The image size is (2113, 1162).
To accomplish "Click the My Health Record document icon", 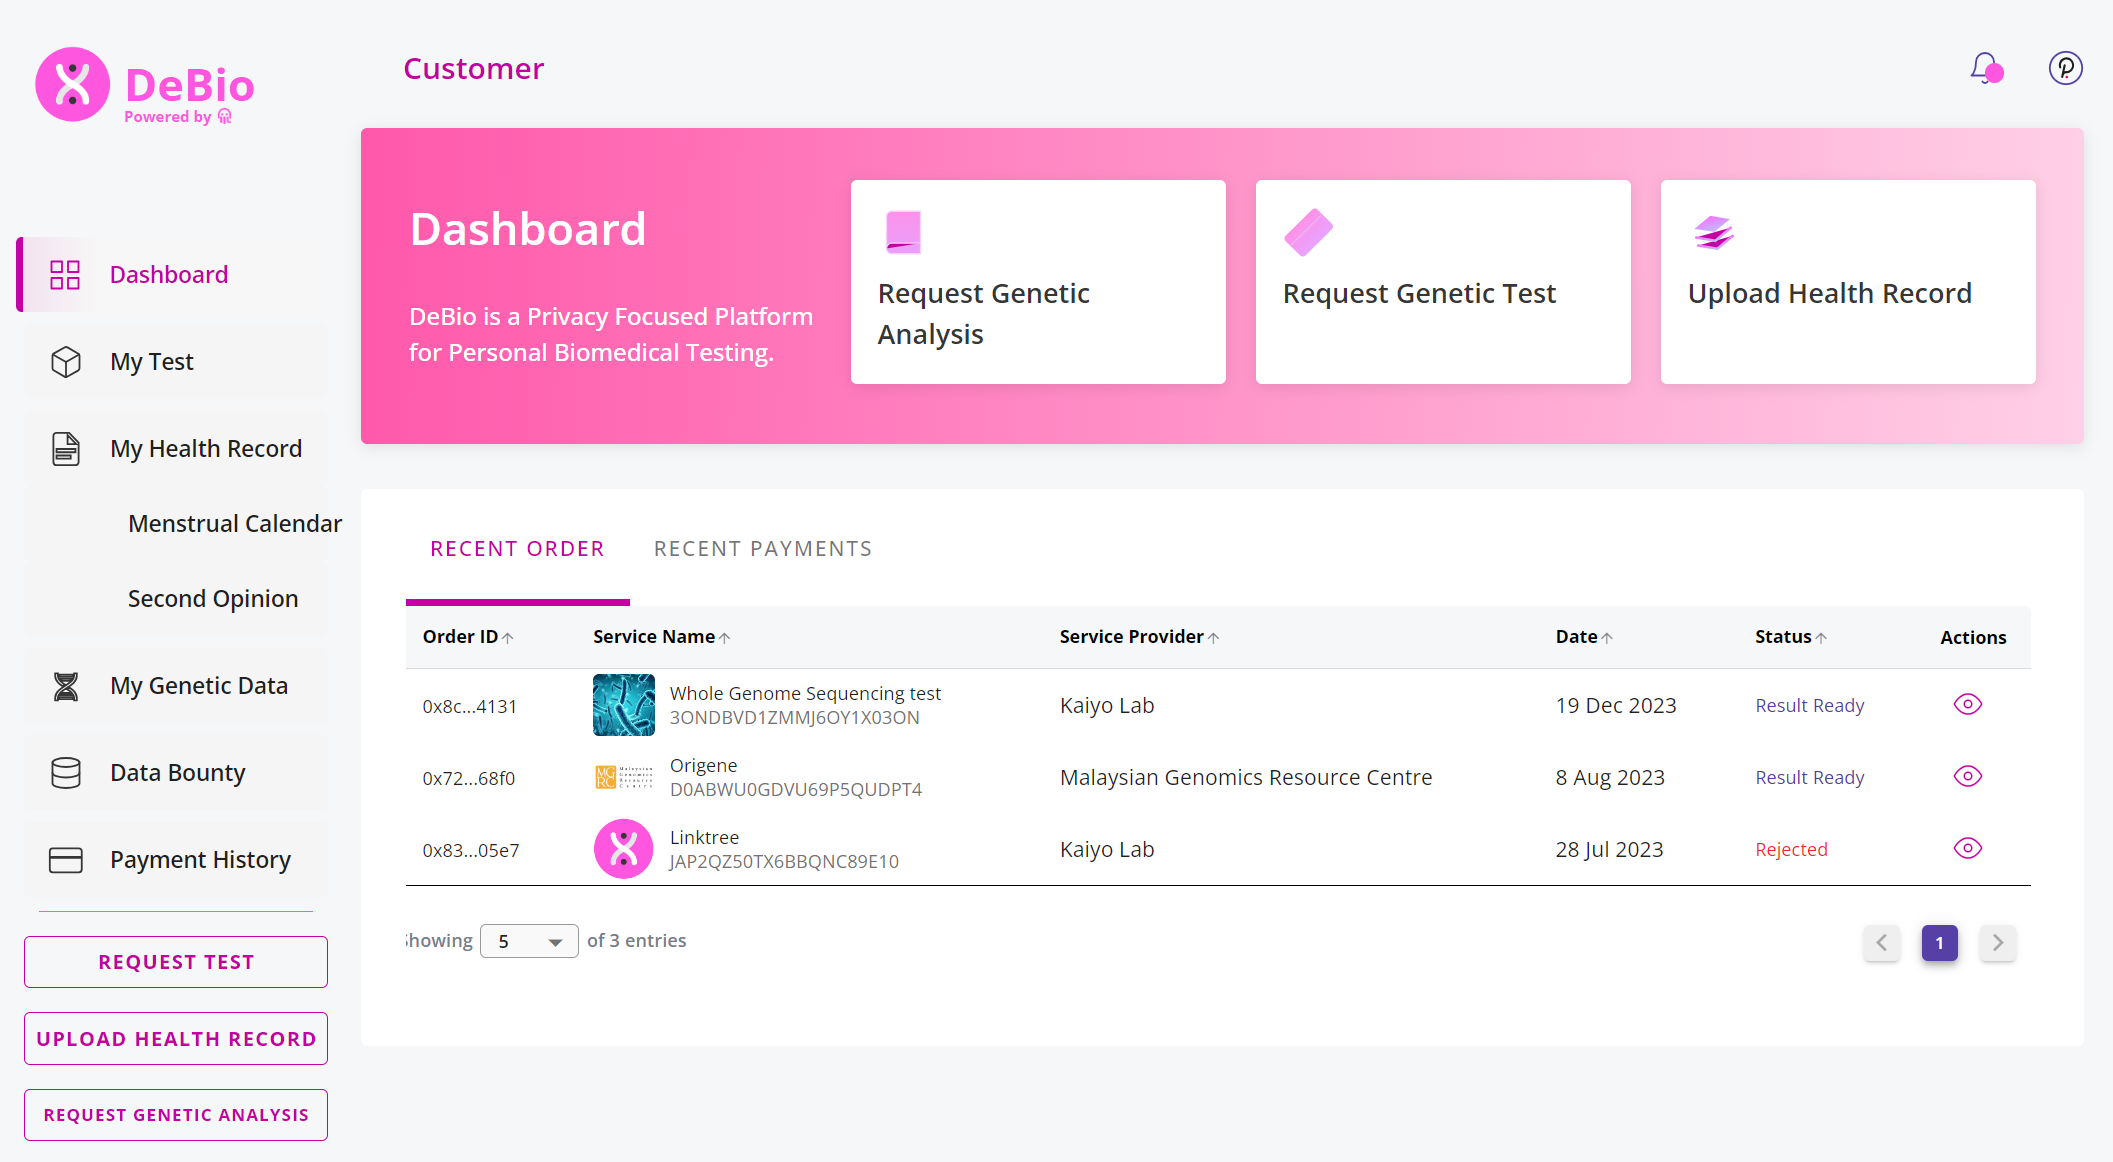I will [x=66, y=449].
